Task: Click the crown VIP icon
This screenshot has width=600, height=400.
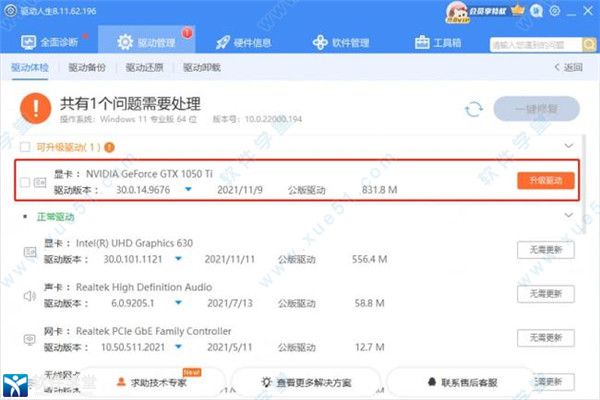Action: point(517,10)
